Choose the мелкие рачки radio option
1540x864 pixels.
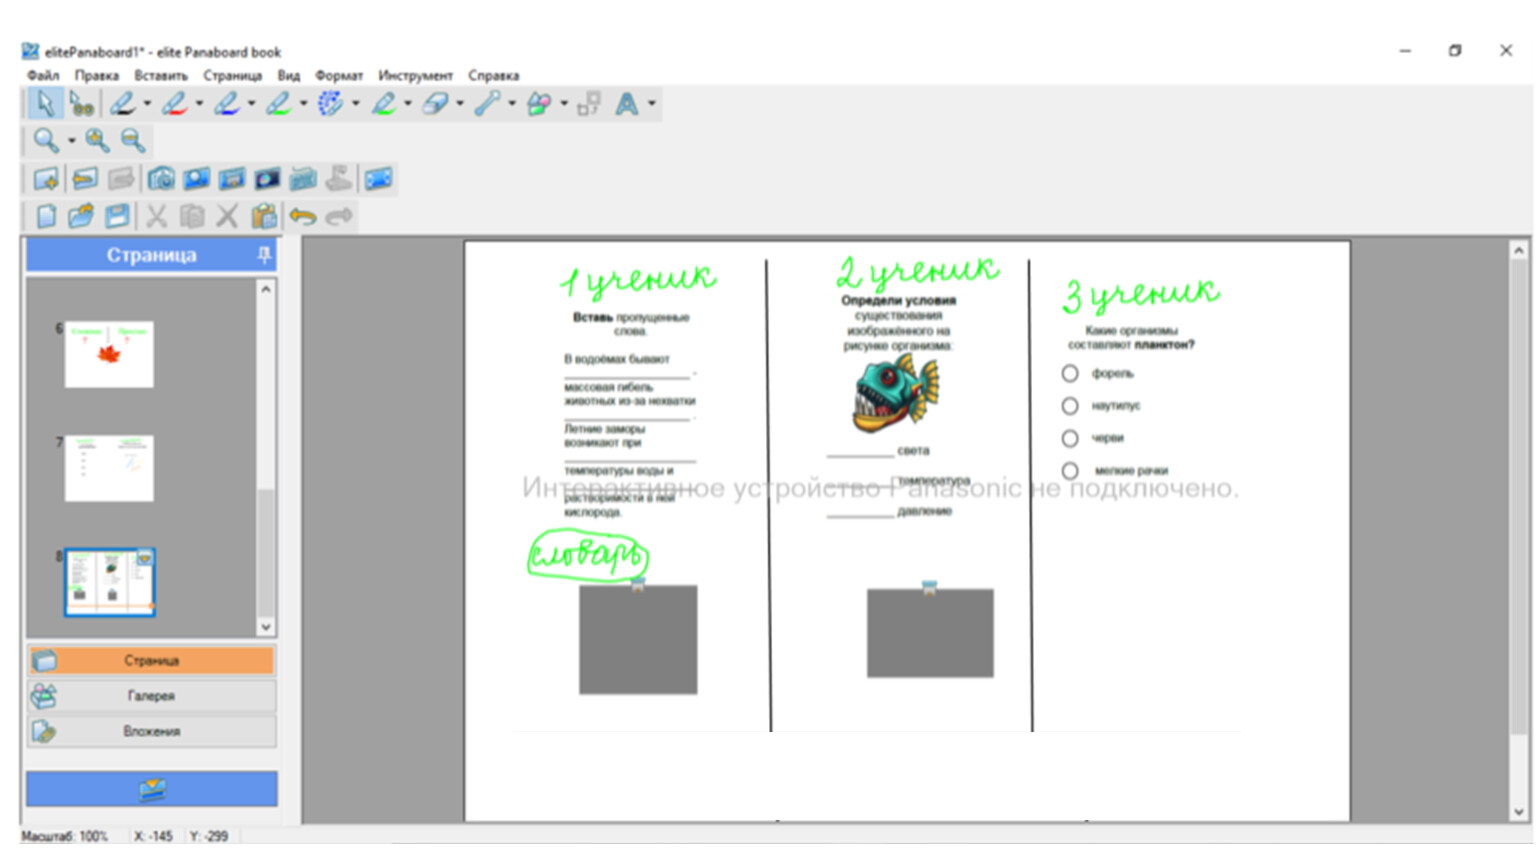[x=1070, y=471]
